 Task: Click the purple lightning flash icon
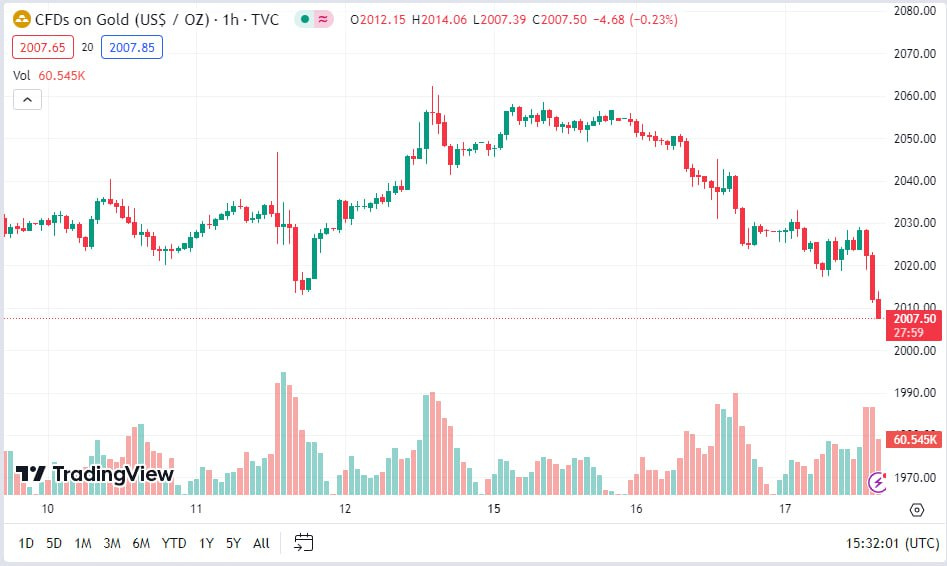click(878, 483)
